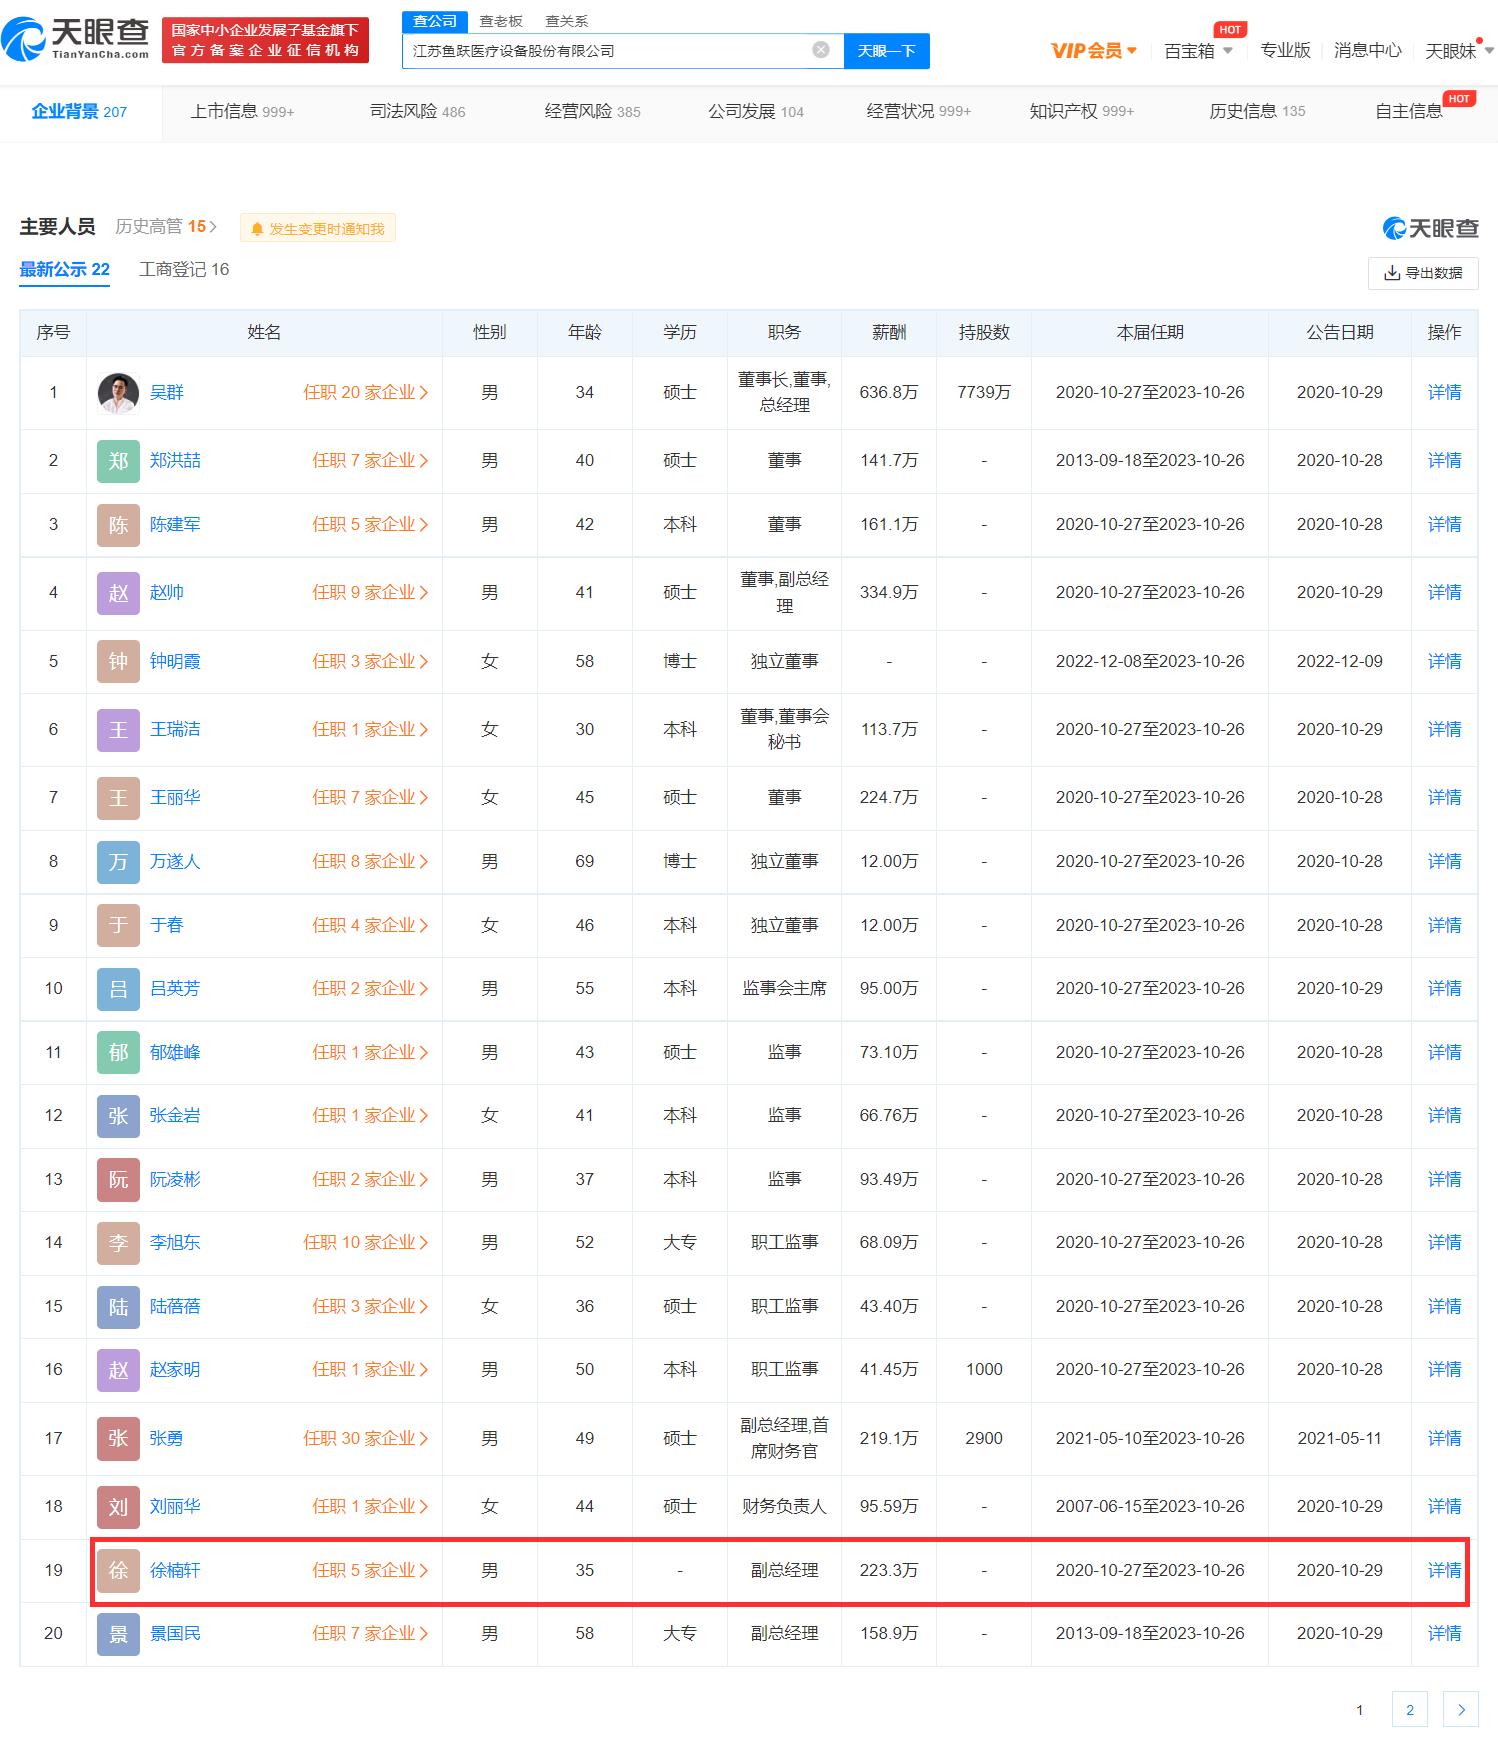The height and width of the screenshot is (1750, 1498).
Task: Open the 赵 avatar for 赵家明
Action: tap(118, 1370)
